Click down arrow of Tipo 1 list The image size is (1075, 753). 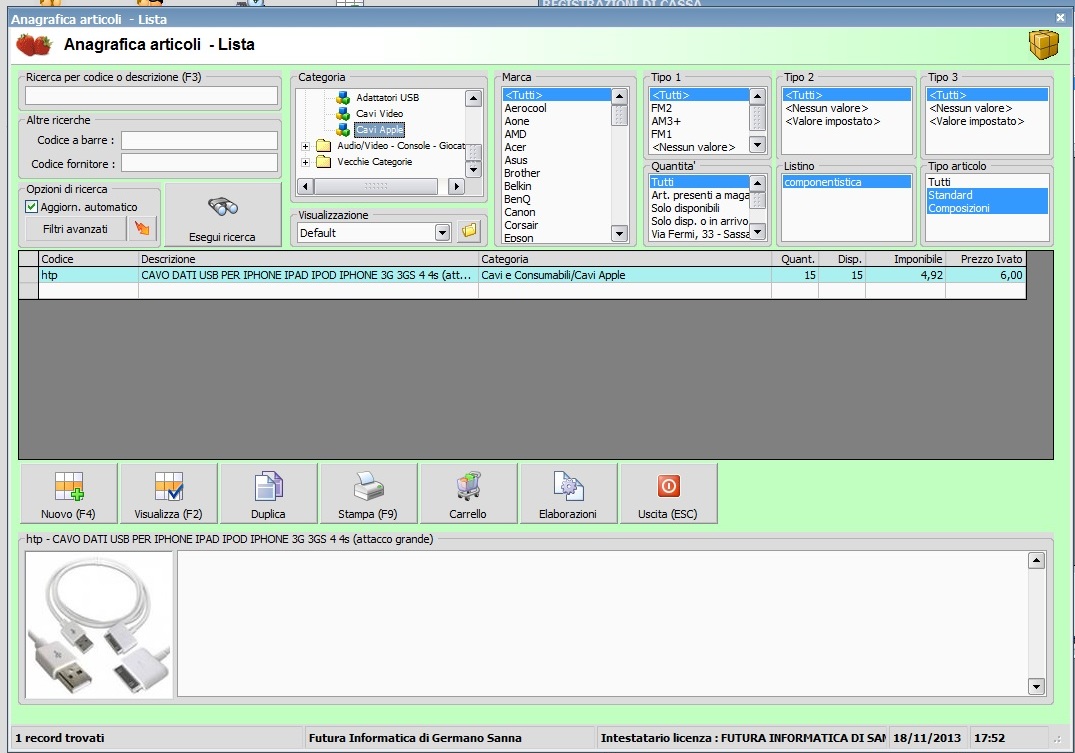[758, 145]
